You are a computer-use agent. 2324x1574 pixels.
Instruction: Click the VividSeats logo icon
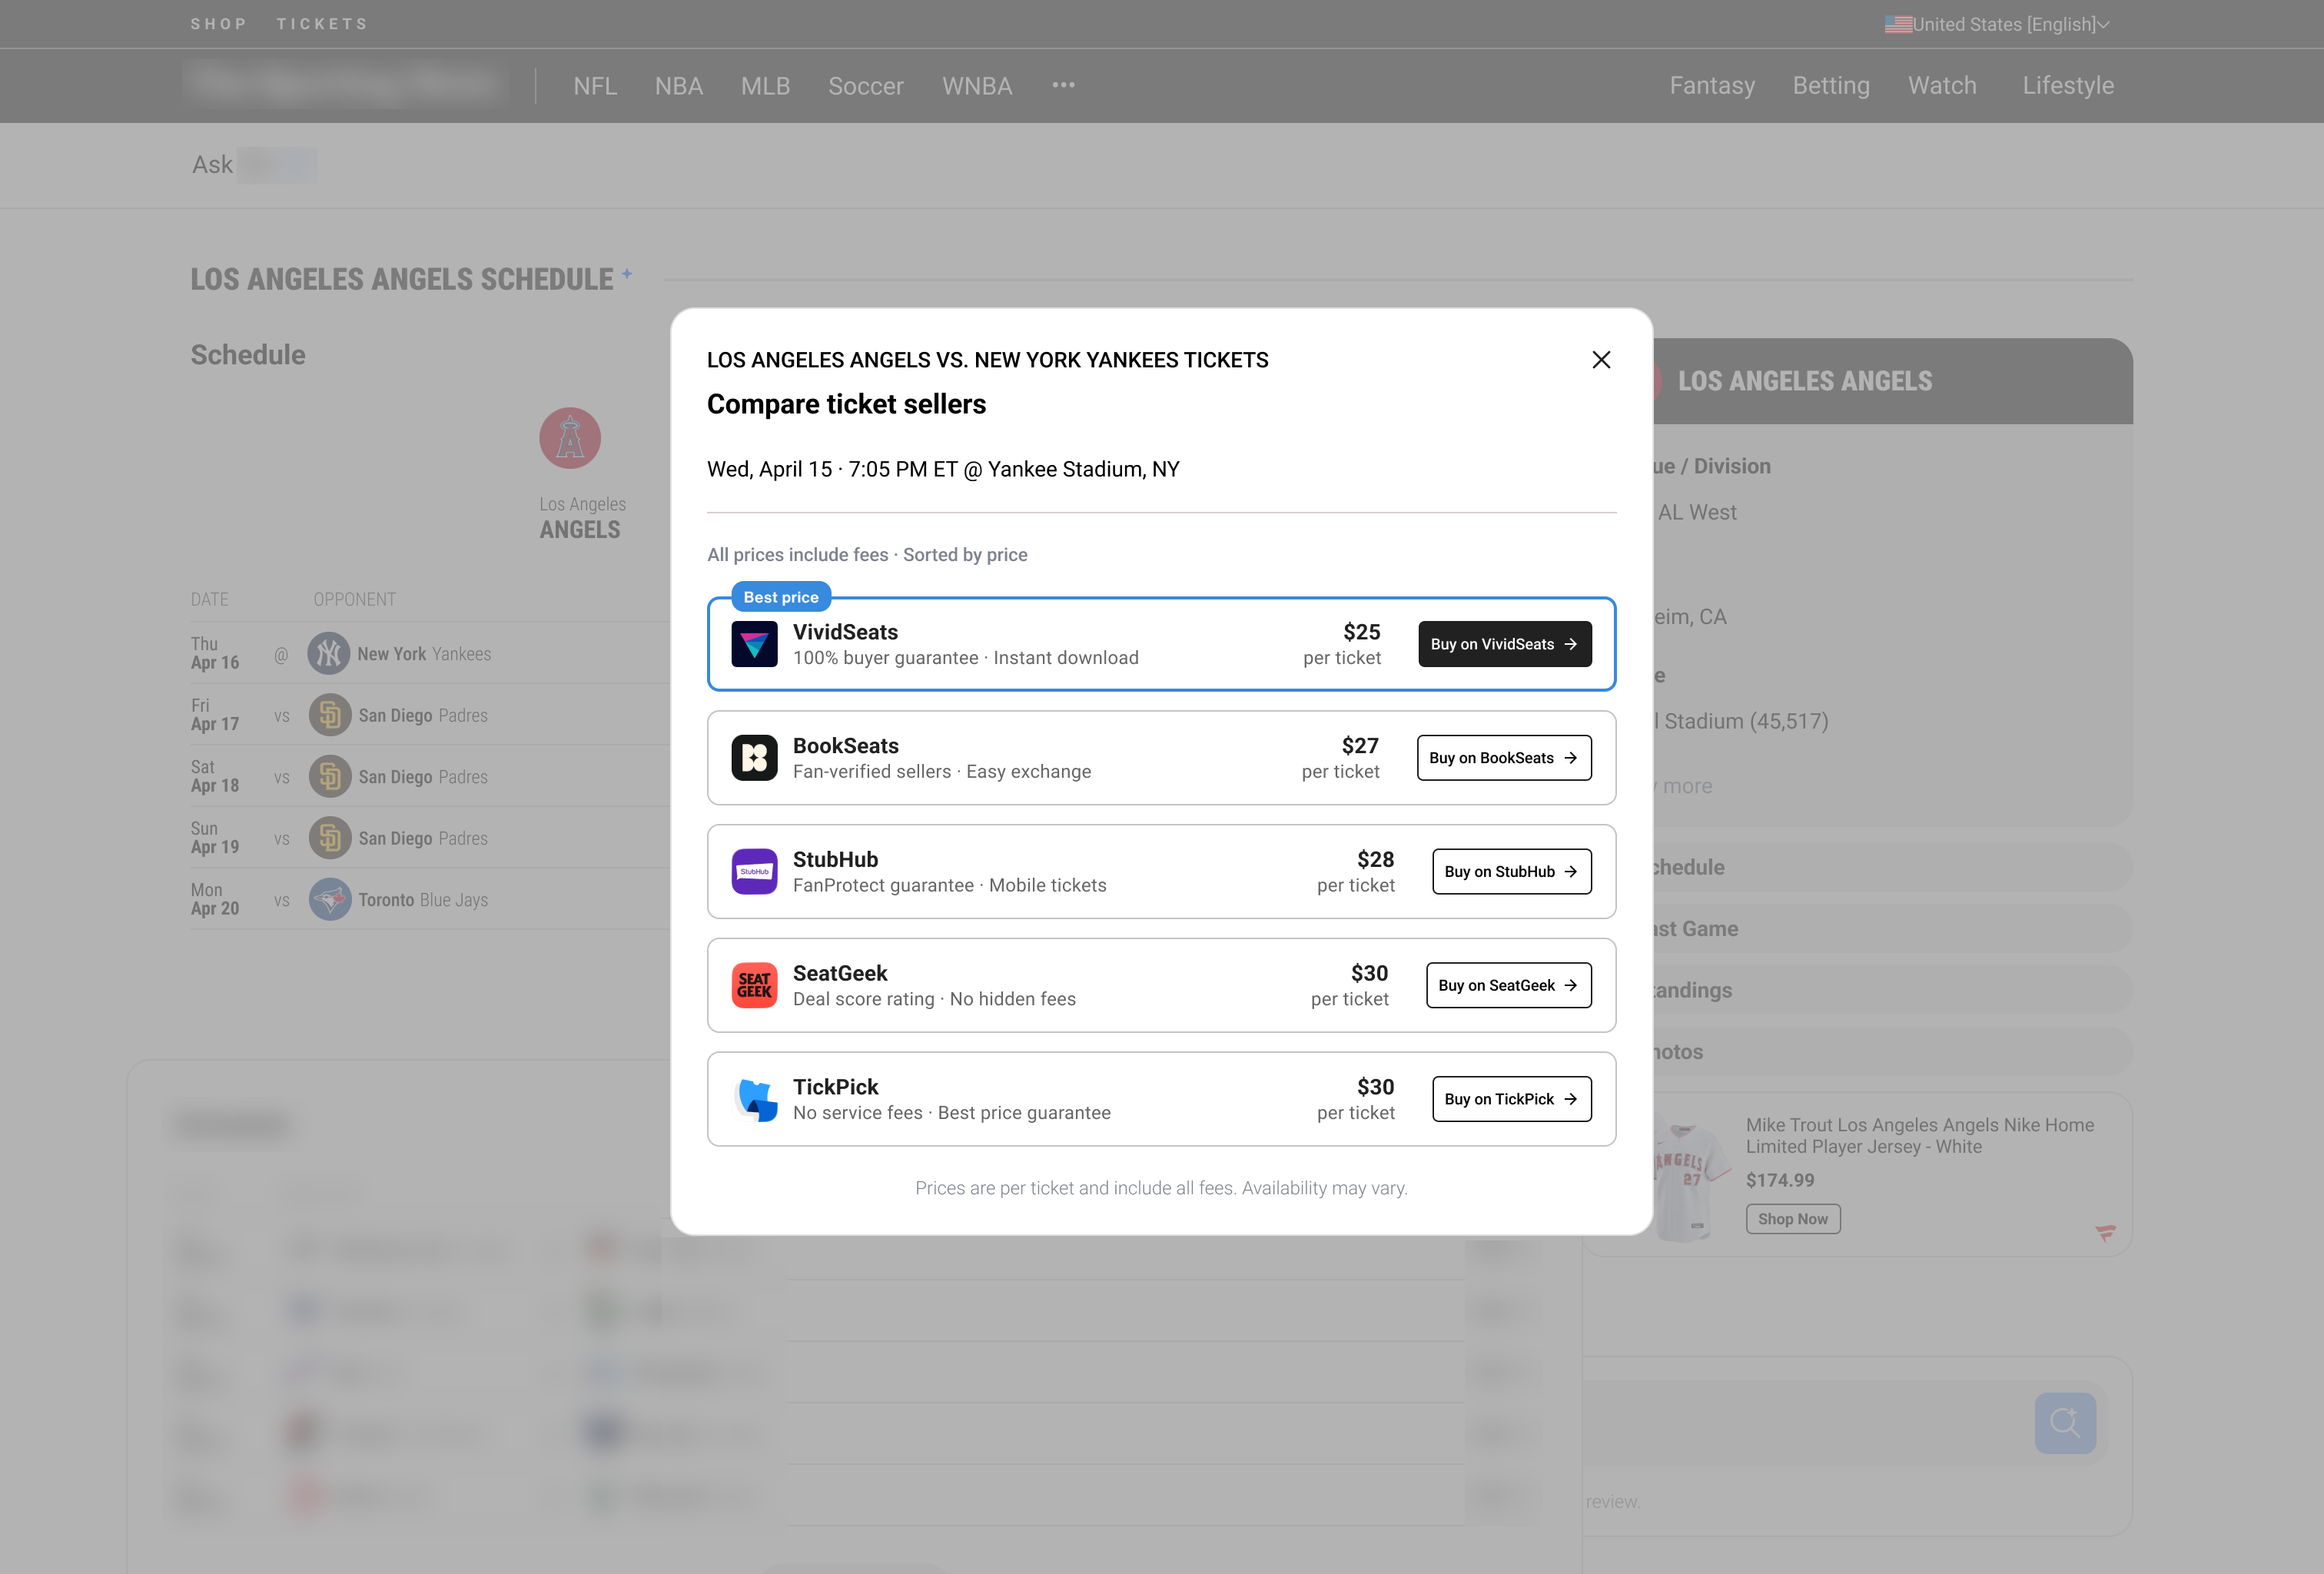coord(754,644)
